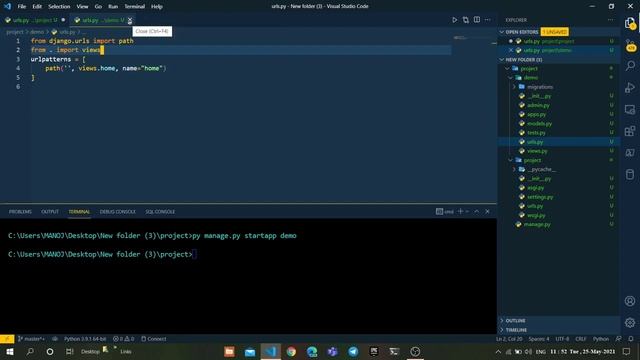Open the Accounts menu icon
This screenshot has height=360, width=640.
630,301
